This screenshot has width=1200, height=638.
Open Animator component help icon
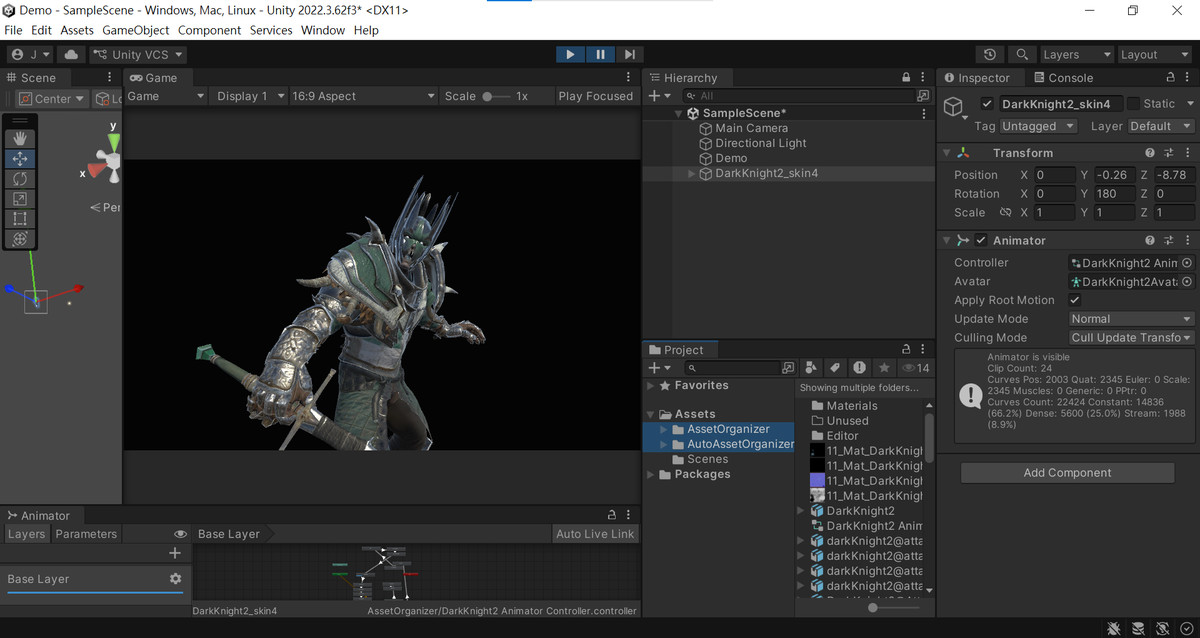point(1150,241)
